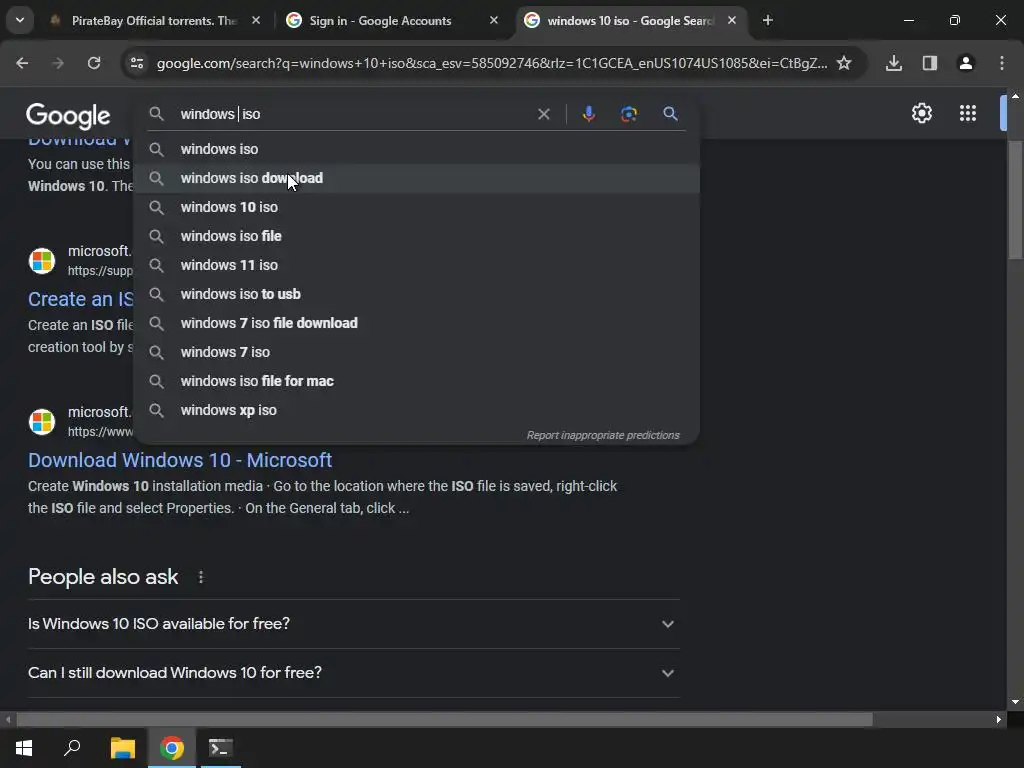Open tab search dropdown arrow

(20, 20)
